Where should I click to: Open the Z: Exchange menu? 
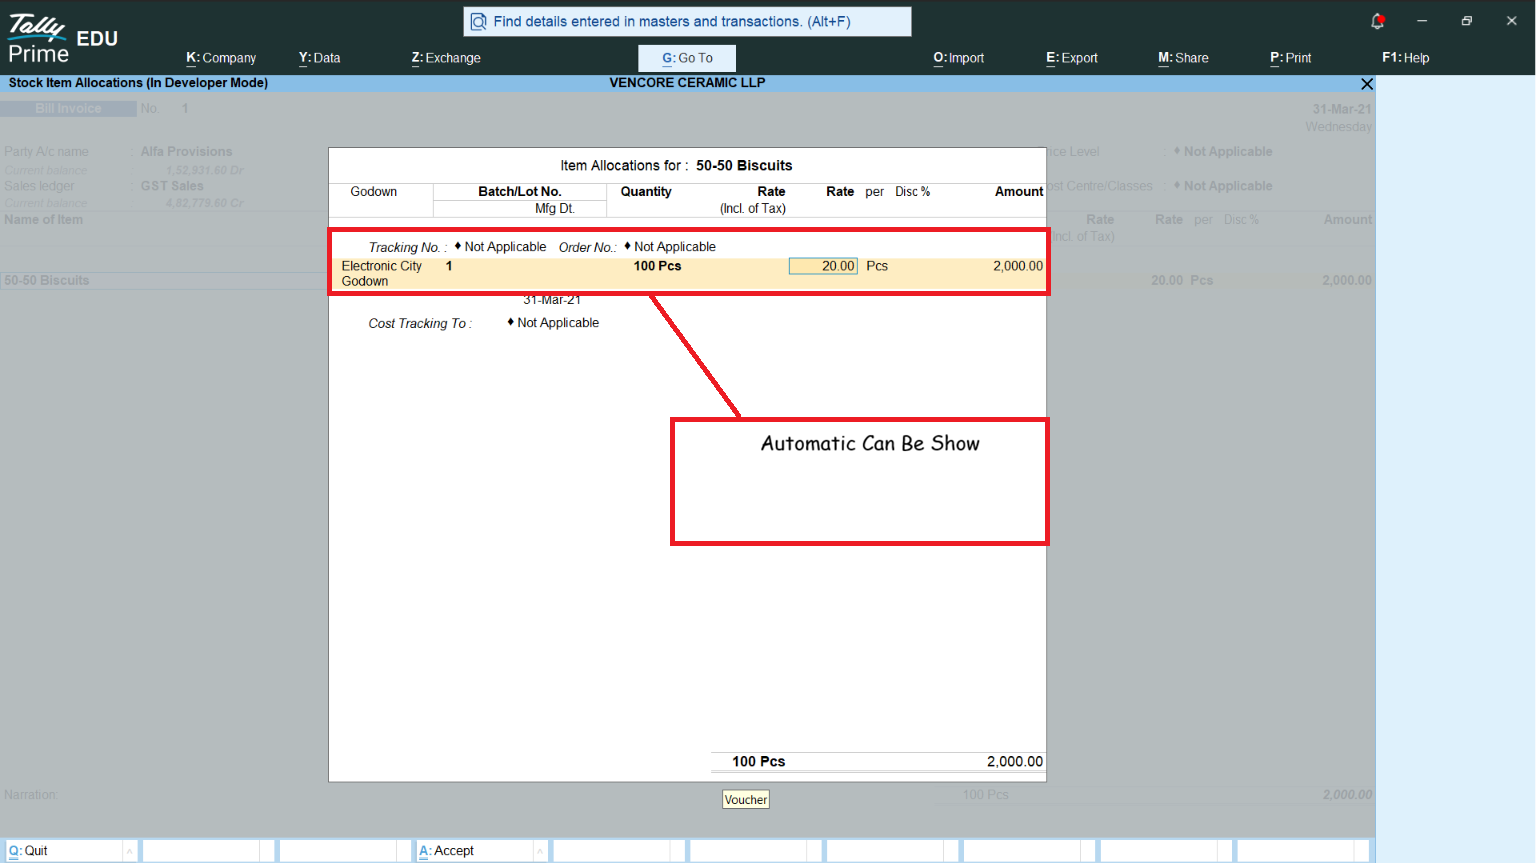(x=446, y=58)
